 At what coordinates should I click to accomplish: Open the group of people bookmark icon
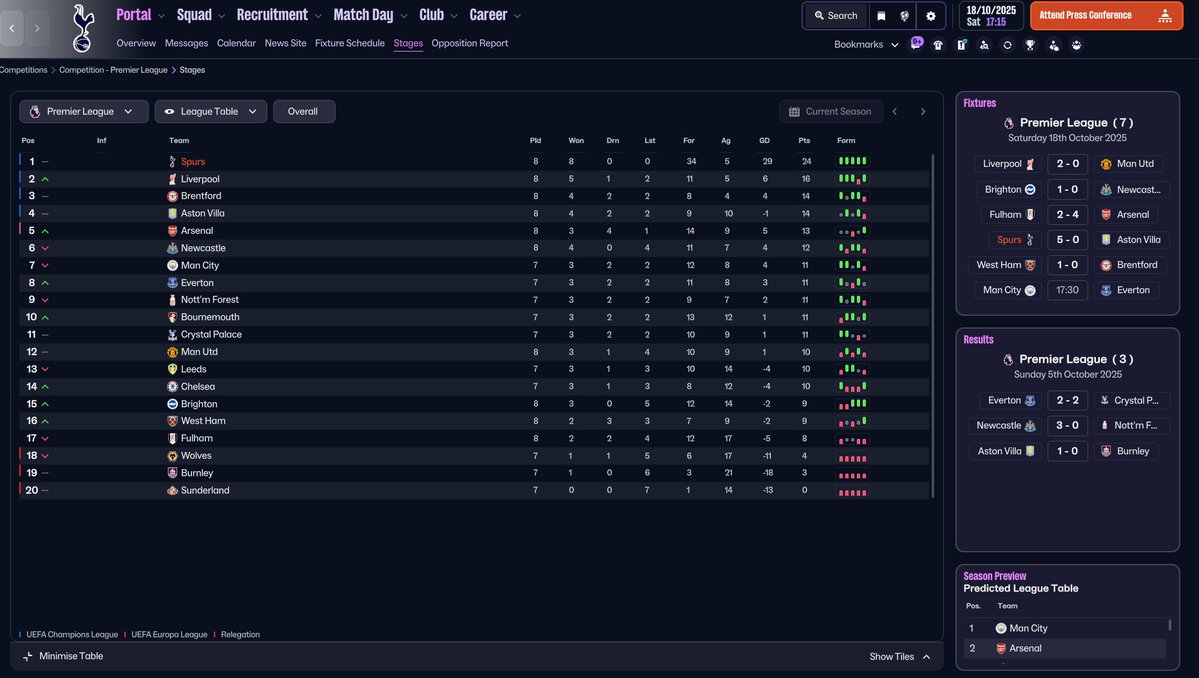coord(1077,45)
